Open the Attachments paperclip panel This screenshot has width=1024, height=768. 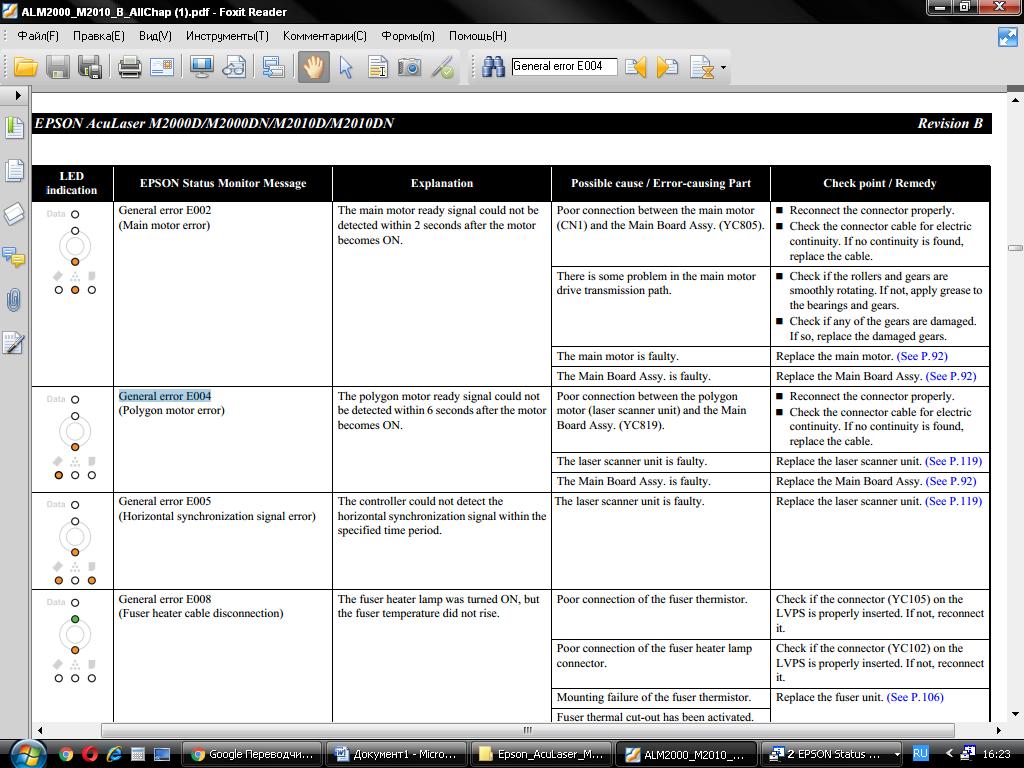pos(14,300)
